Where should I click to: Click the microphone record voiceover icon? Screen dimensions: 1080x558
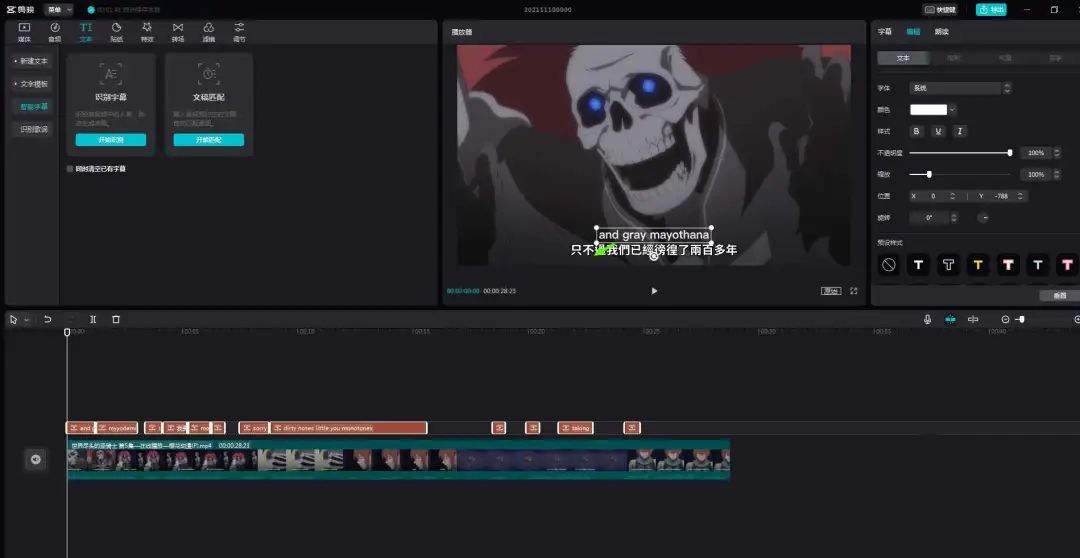click(927, 320)
